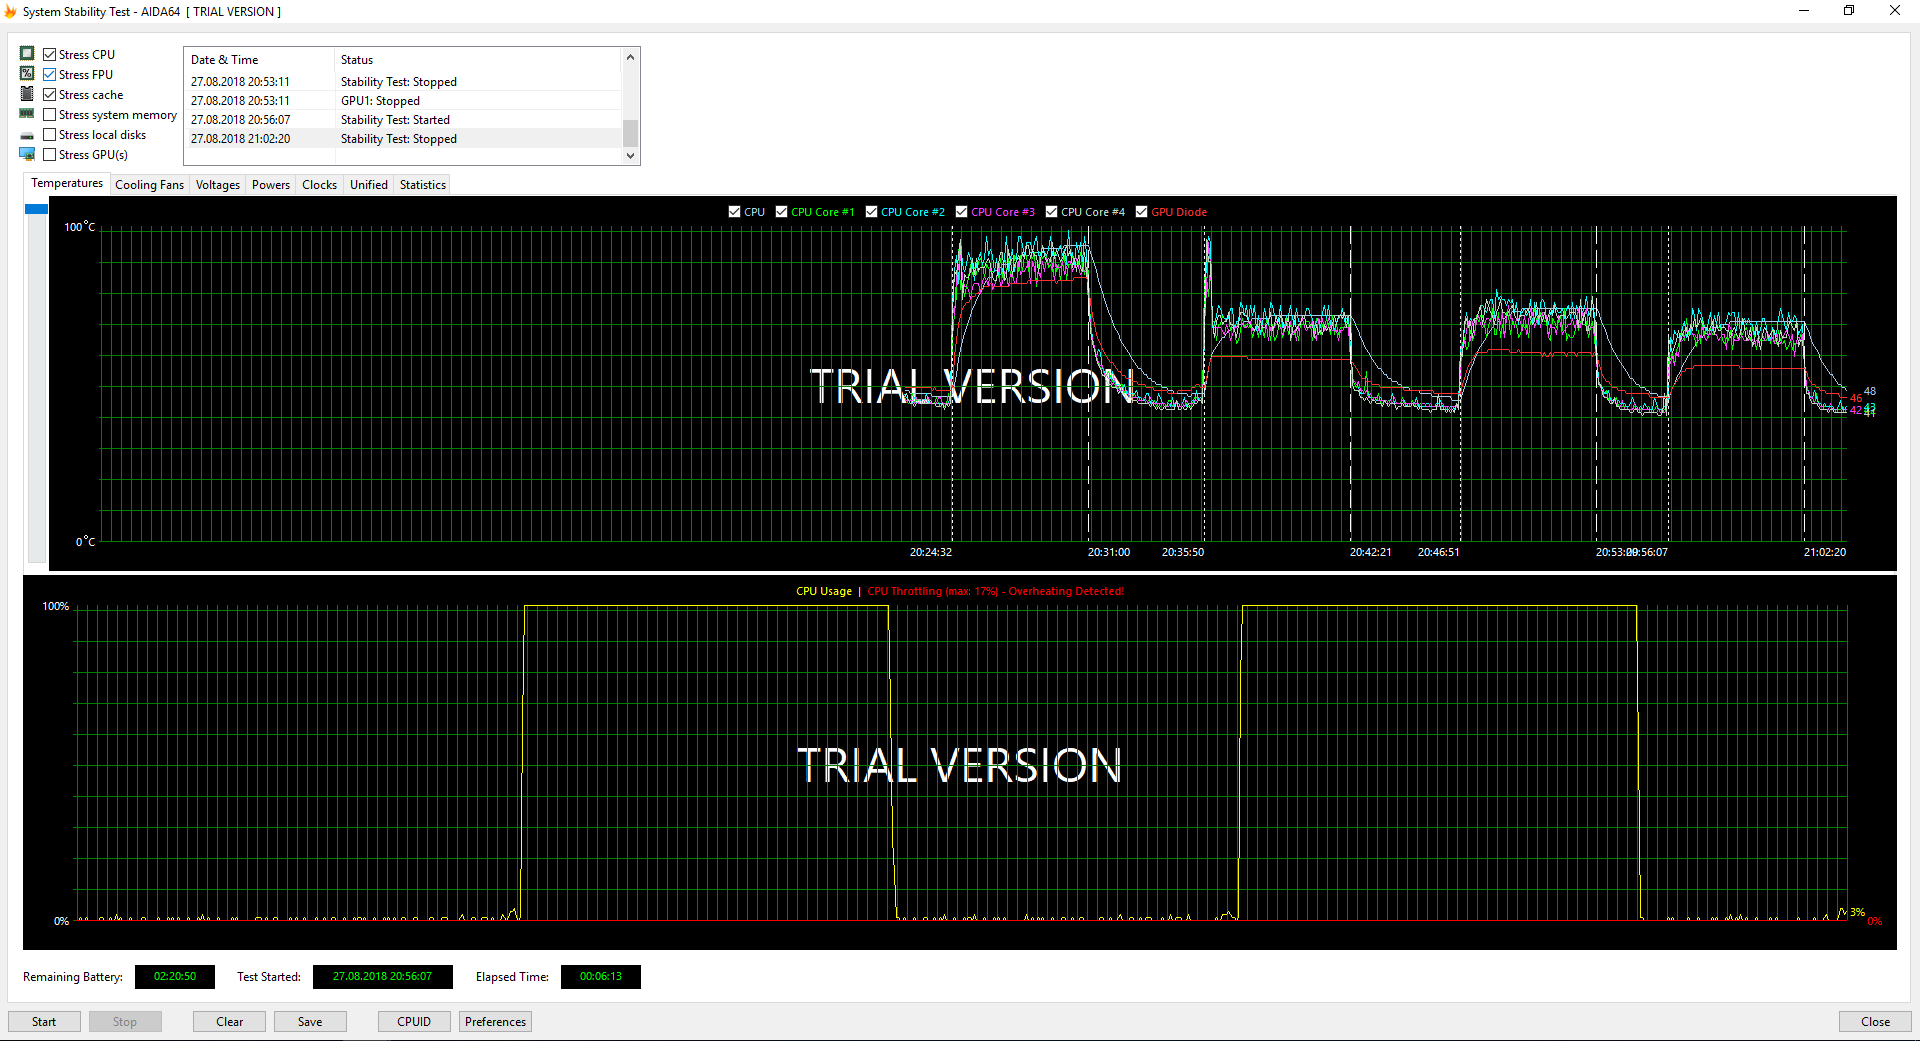Click the 20:31:00 time marker on graph
Viewport: 1920px width, 1041px height.
[1109, 552]
